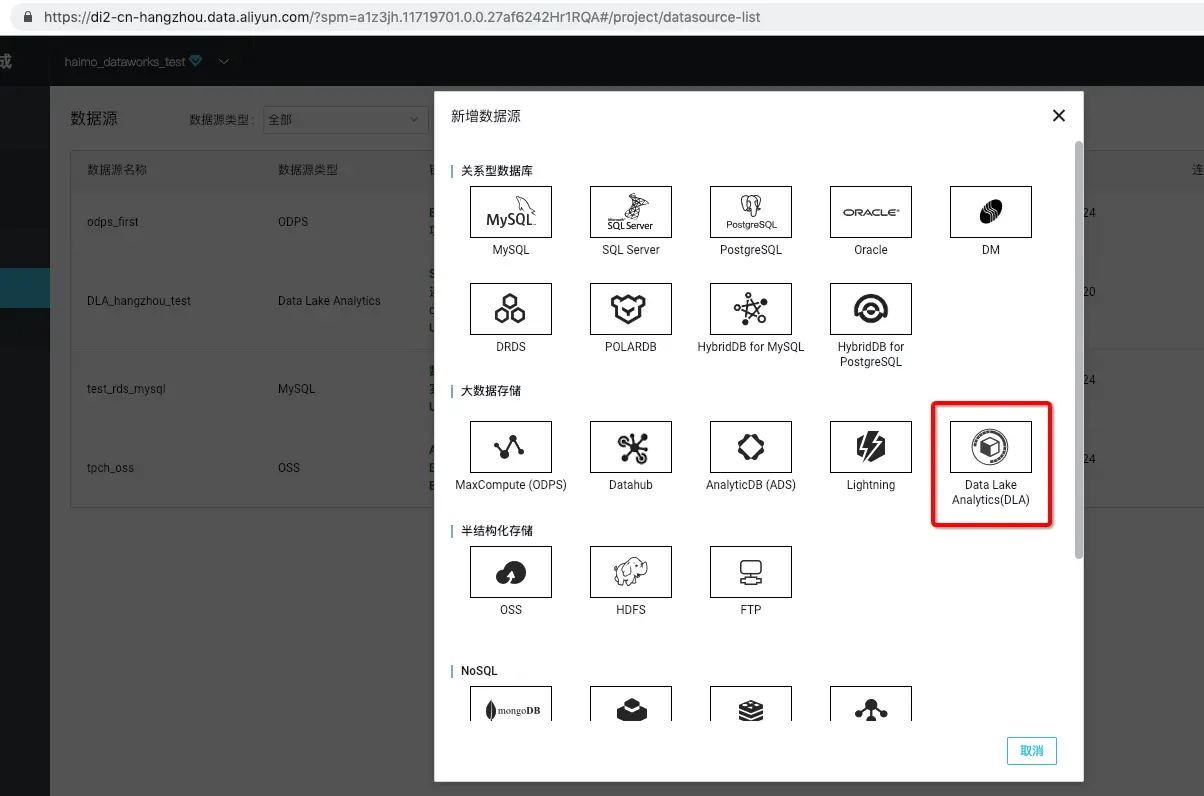
Task: Click the OSS type cell in table
Action: (x=289, y=468)
